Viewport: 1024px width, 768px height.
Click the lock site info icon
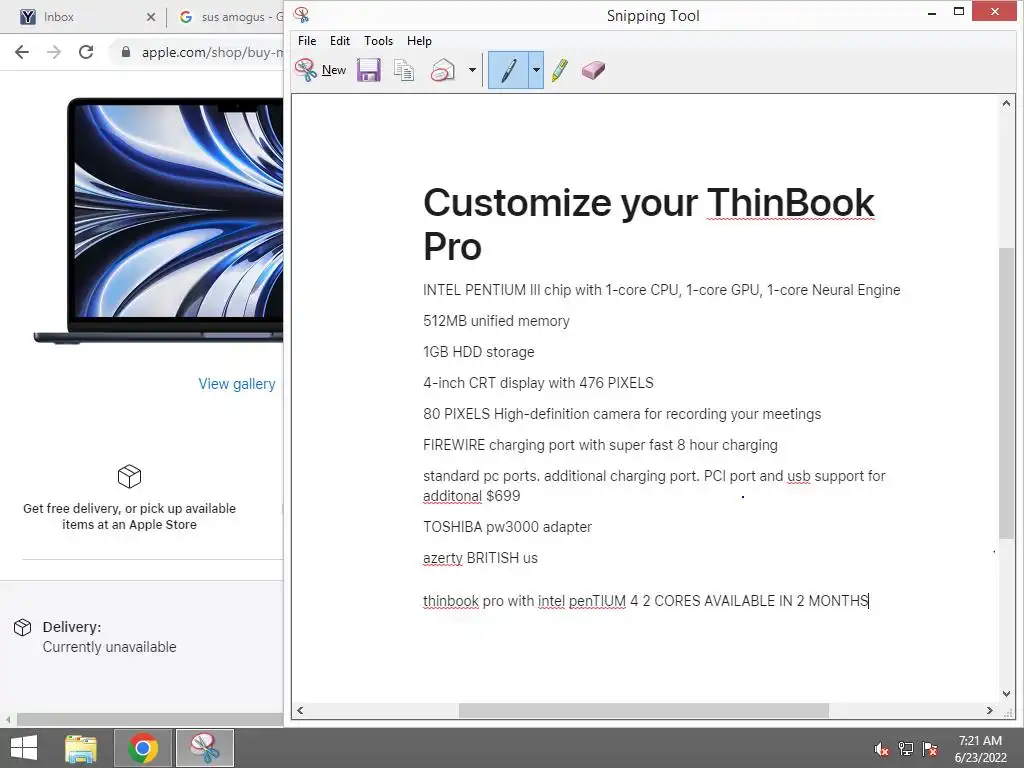click(x=126, y=52)
